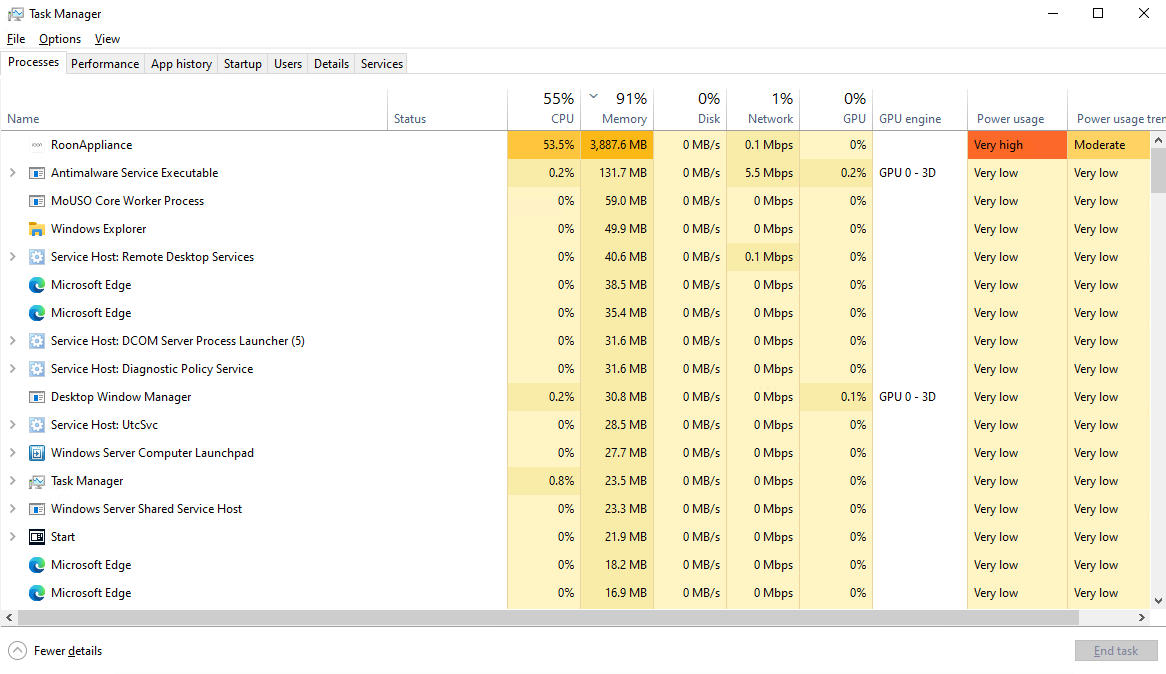Screen dimensions: 1166x674
Task: Expand Service Host: Remote Desktop Services
Action: click(12, 257)
